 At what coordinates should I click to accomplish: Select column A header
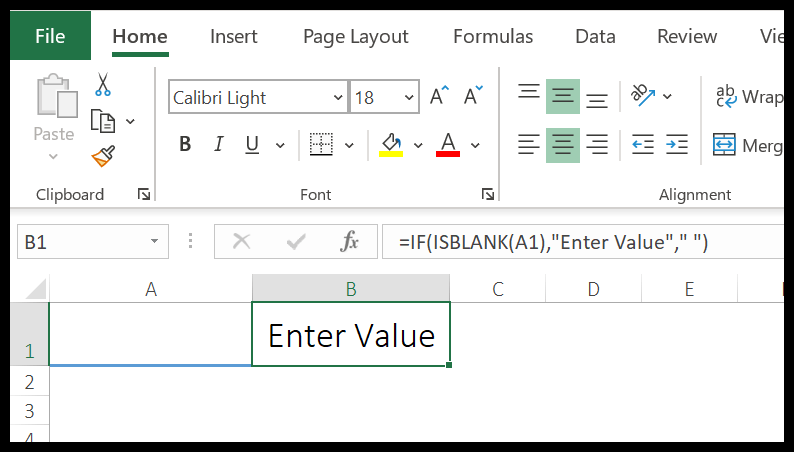(x=151, y=289)
